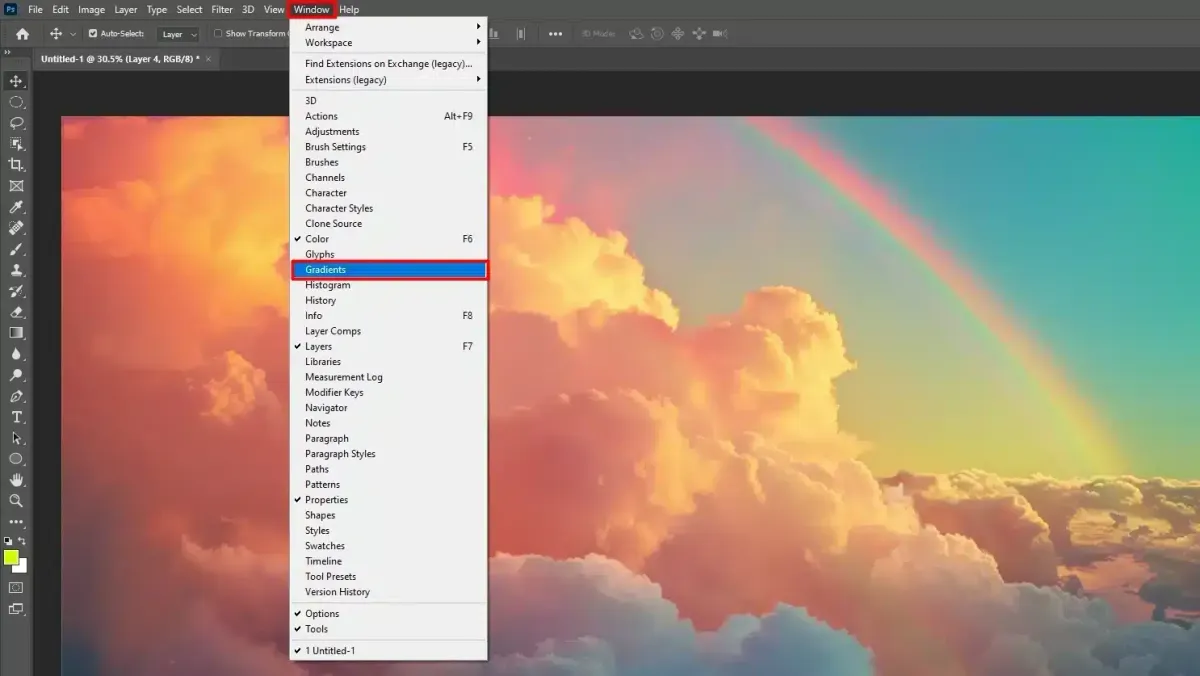
Task: Open more align options three-dot button
Action: coord(555,34)
